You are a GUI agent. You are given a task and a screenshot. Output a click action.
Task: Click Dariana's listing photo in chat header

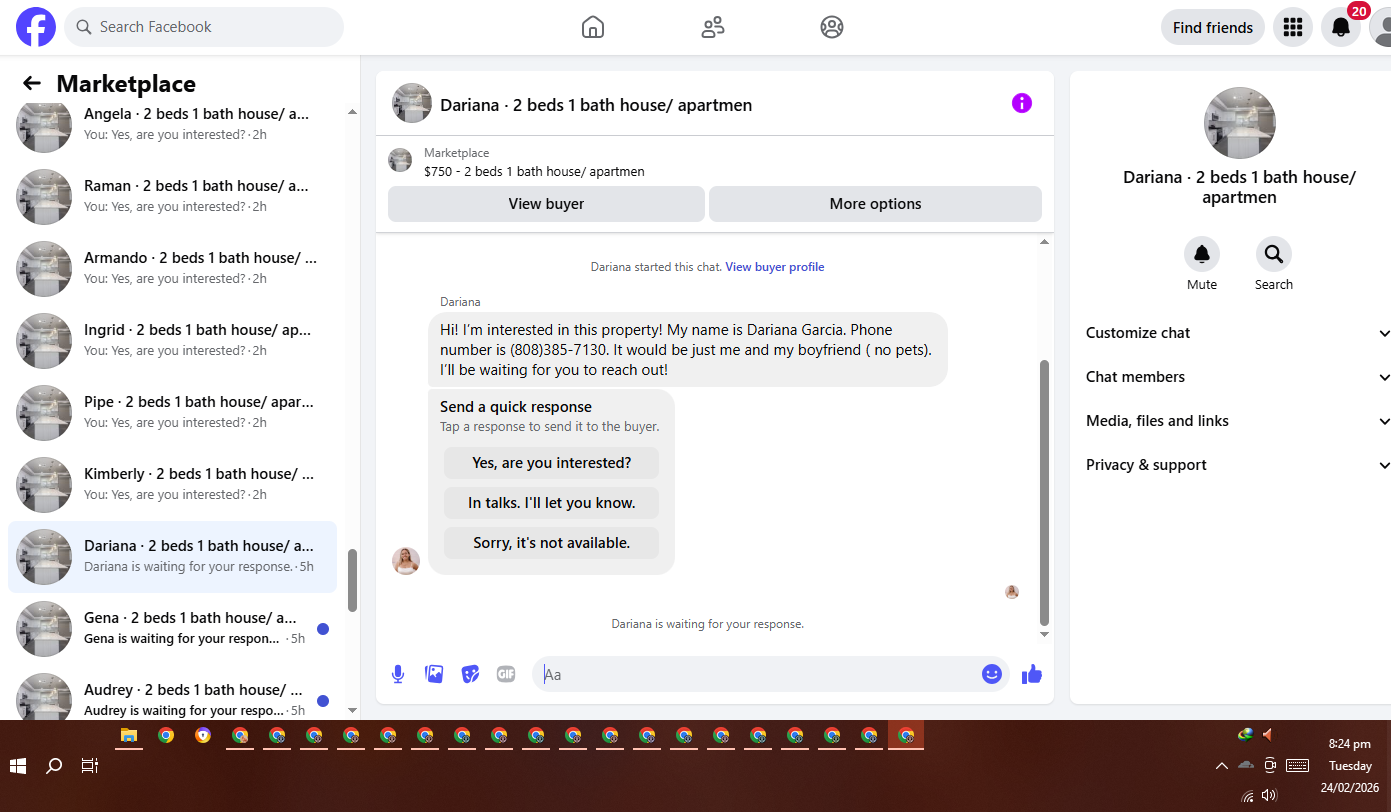(412, 103)
